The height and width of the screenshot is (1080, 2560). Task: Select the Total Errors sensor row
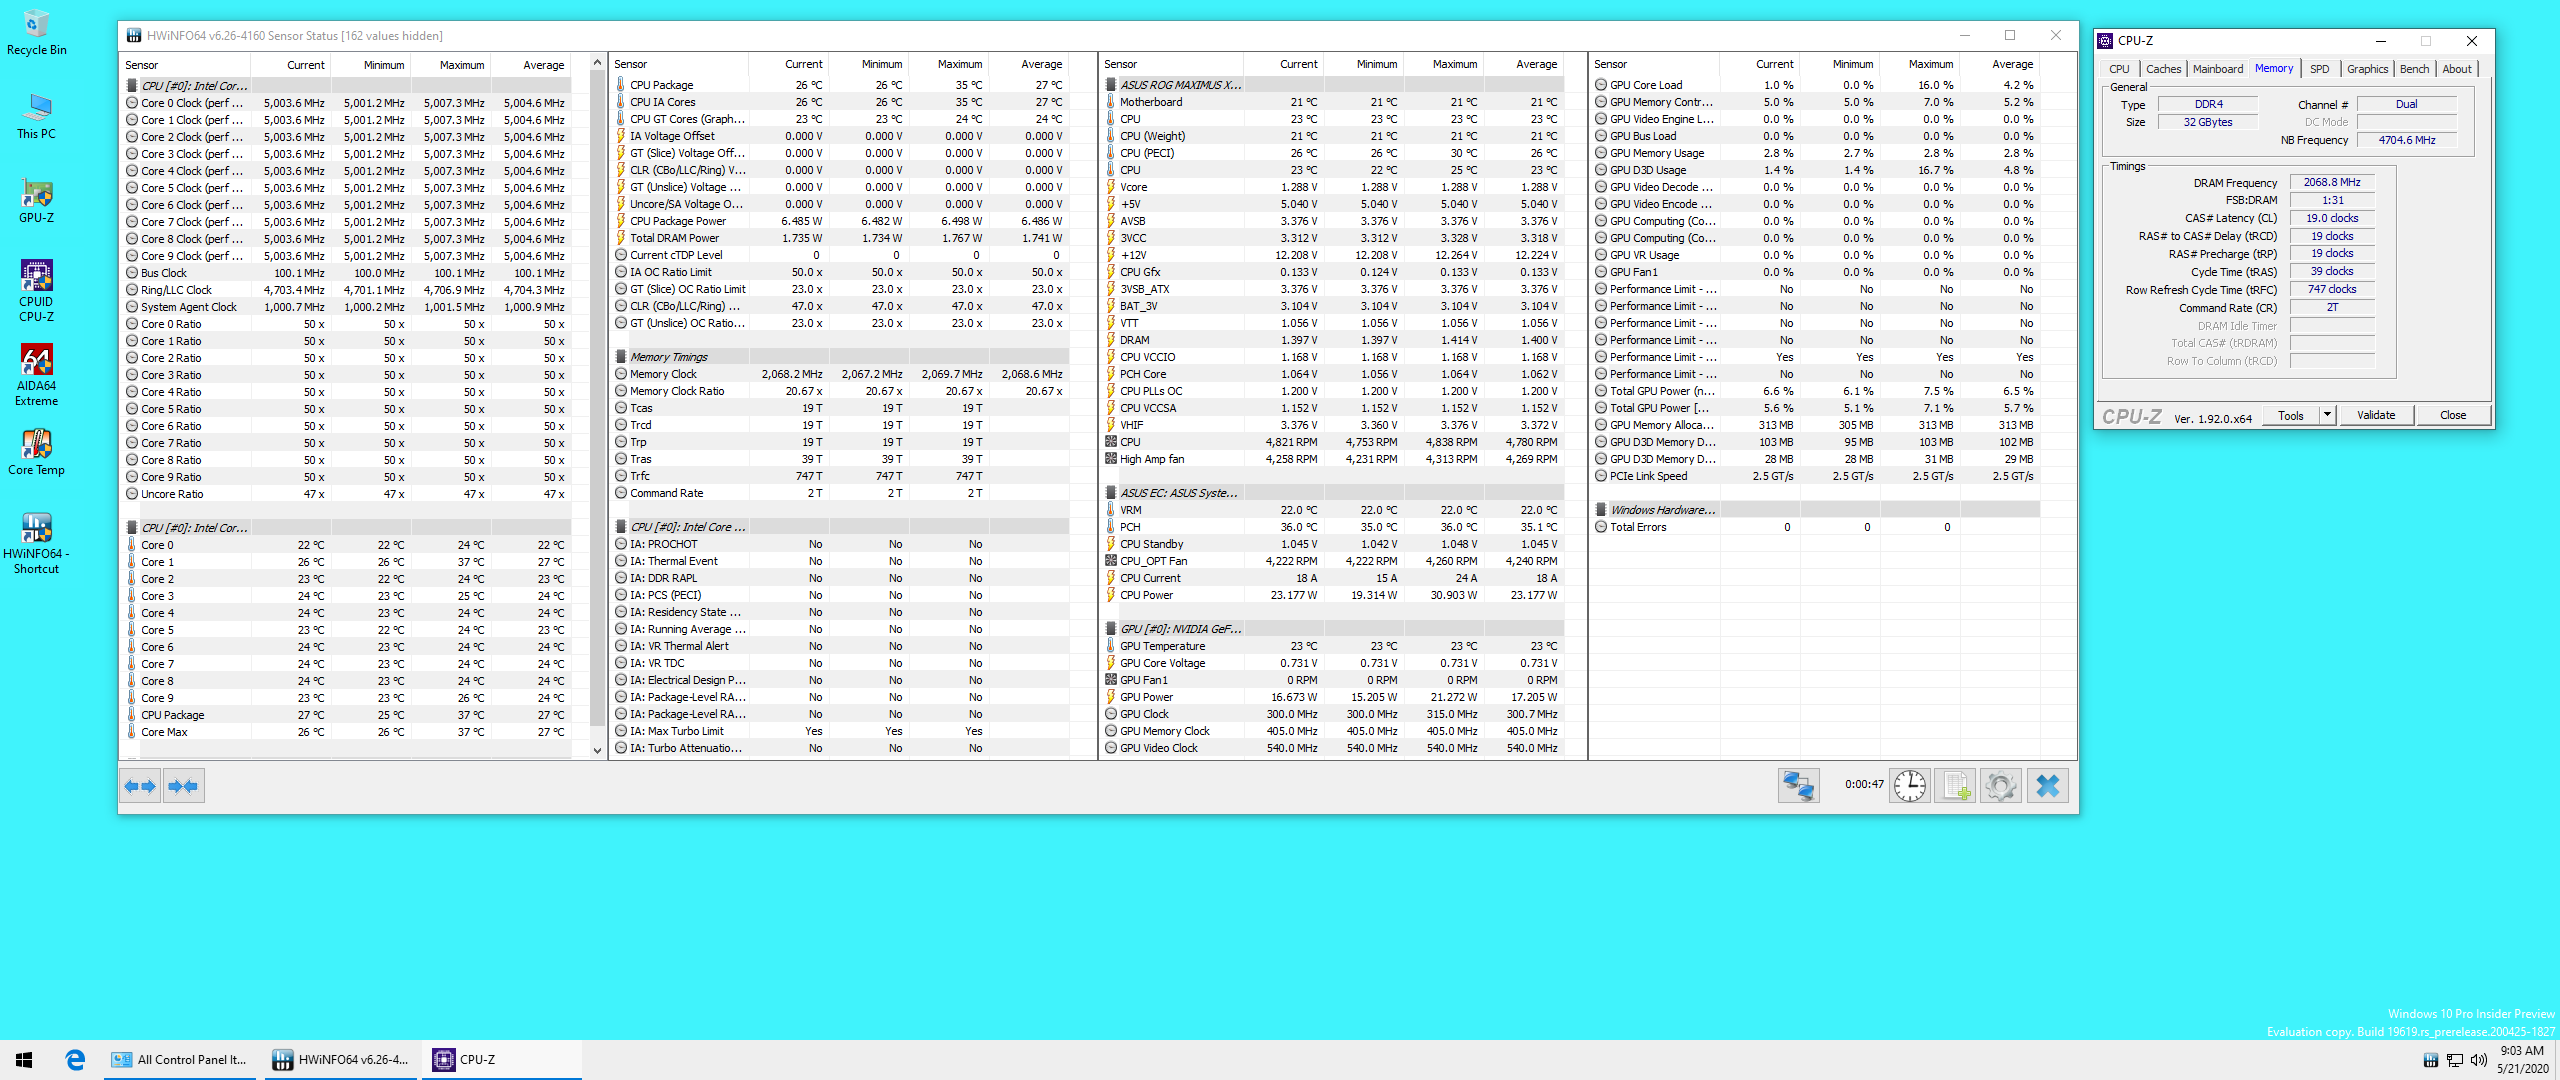1816,527
